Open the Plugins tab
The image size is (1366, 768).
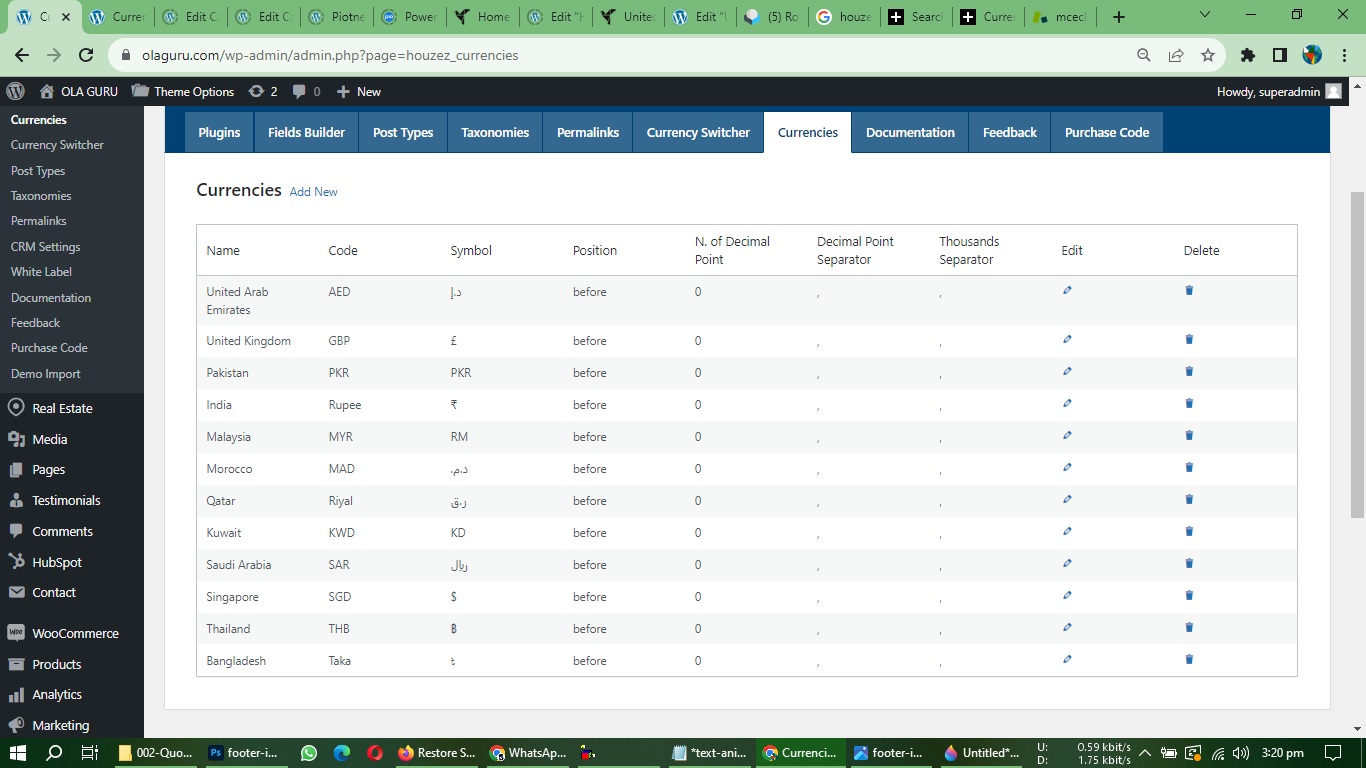pyautogui.click(x=219, y=132)
